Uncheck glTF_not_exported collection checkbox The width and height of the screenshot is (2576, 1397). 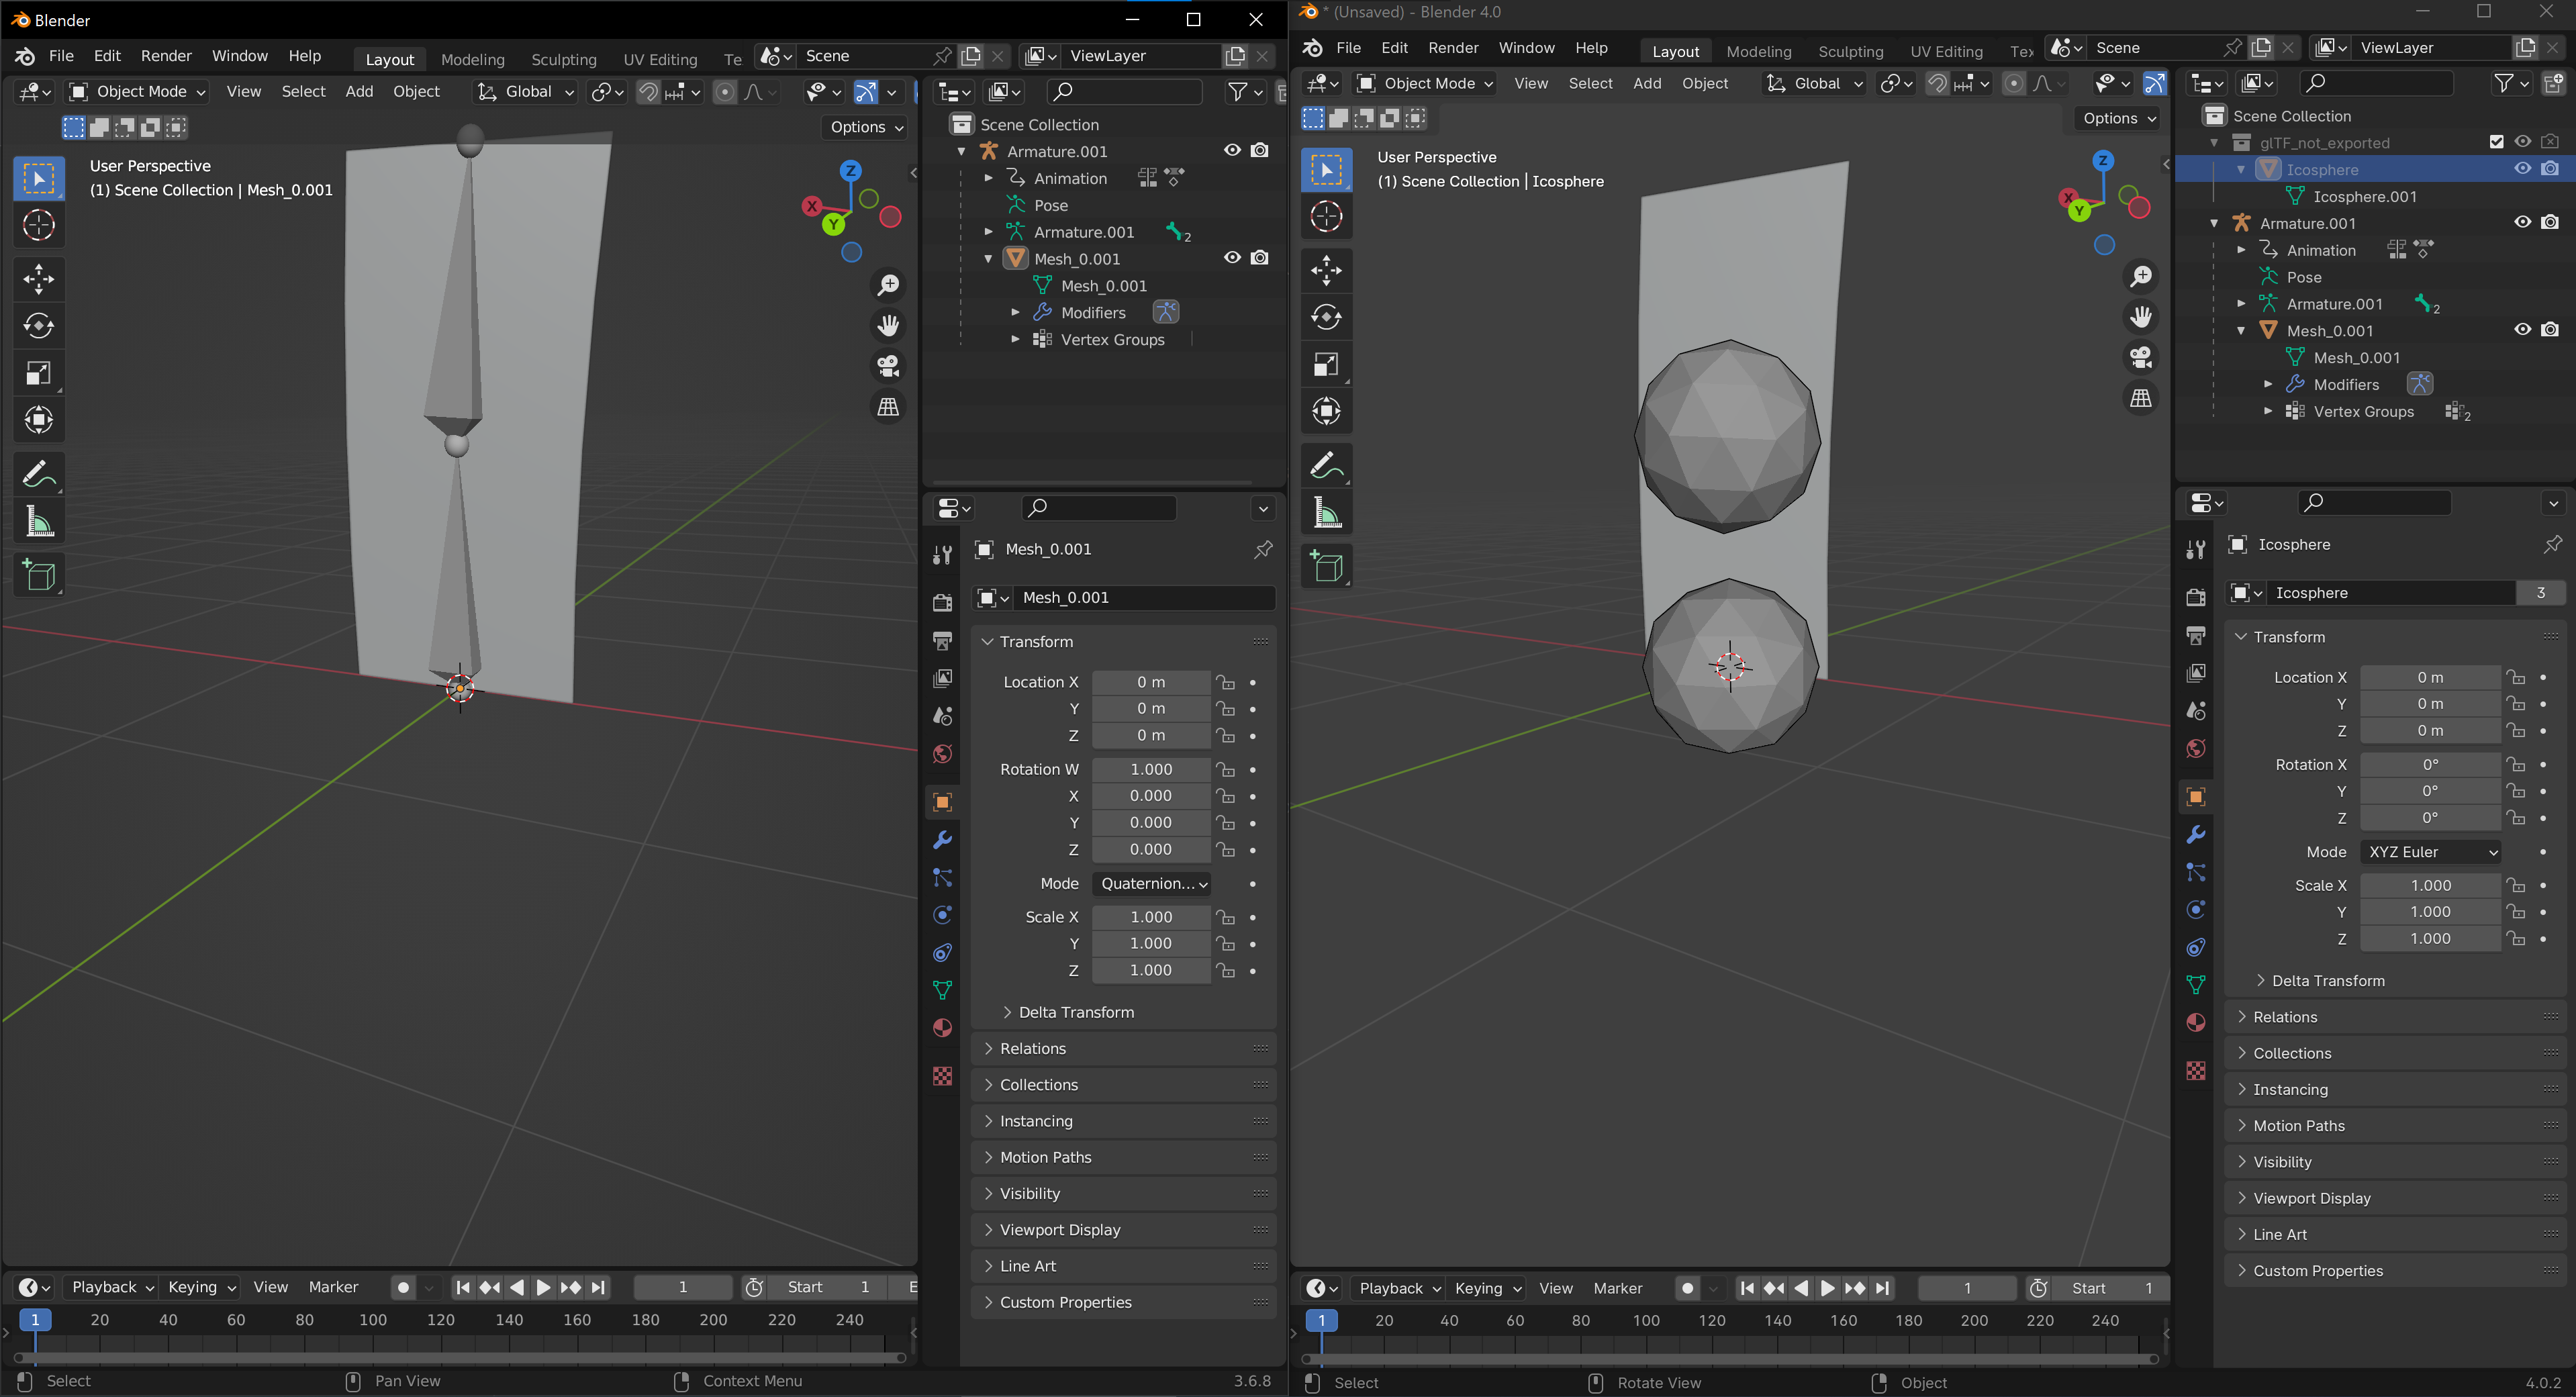tap(2496, 142)
